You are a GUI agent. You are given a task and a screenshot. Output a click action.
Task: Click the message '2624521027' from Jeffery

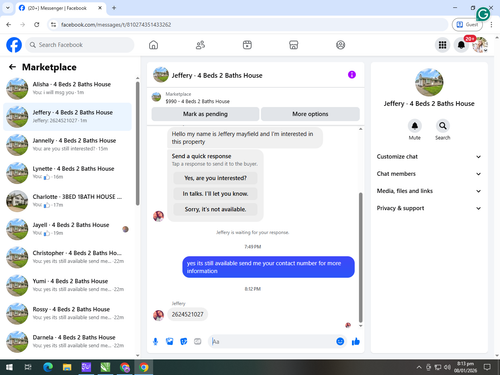pos(187,314)
